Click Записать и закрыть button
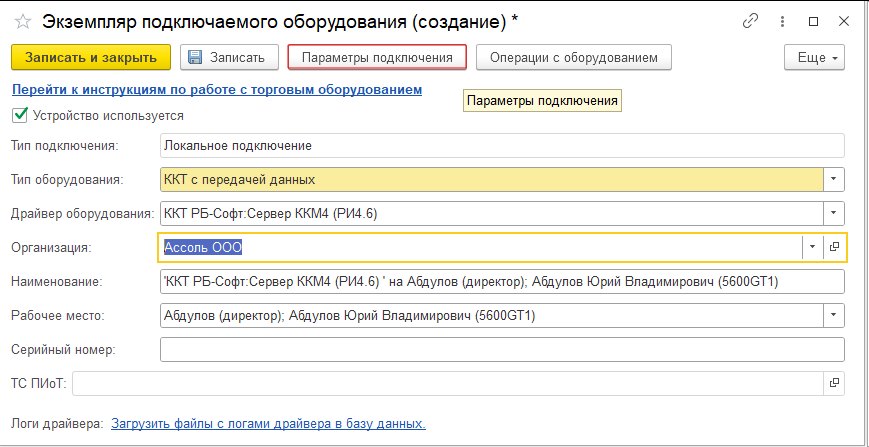This screenshot has width=869, height=447. coord(91,57)
